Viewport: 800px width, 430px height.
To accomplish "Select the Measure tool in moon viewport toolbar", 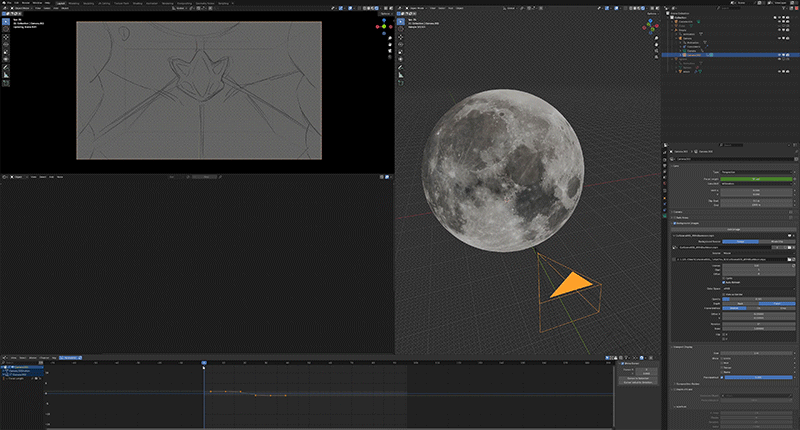I will pyautogui.click(x=401, y=74).
